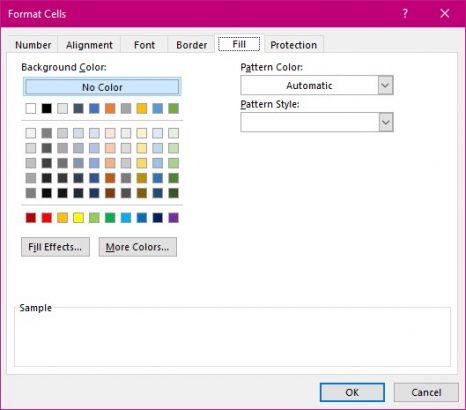Select the white swatch in the top row
Image resolution: width=466 pixels, height=410 pixels.
31,108
